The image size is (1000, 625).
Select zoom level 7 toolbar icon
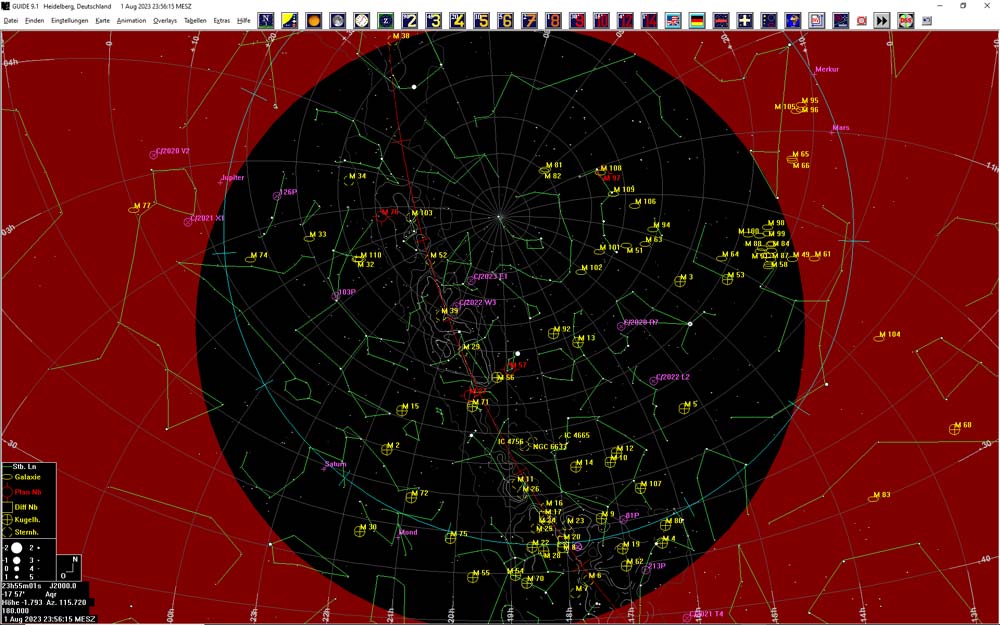point(529,20)
